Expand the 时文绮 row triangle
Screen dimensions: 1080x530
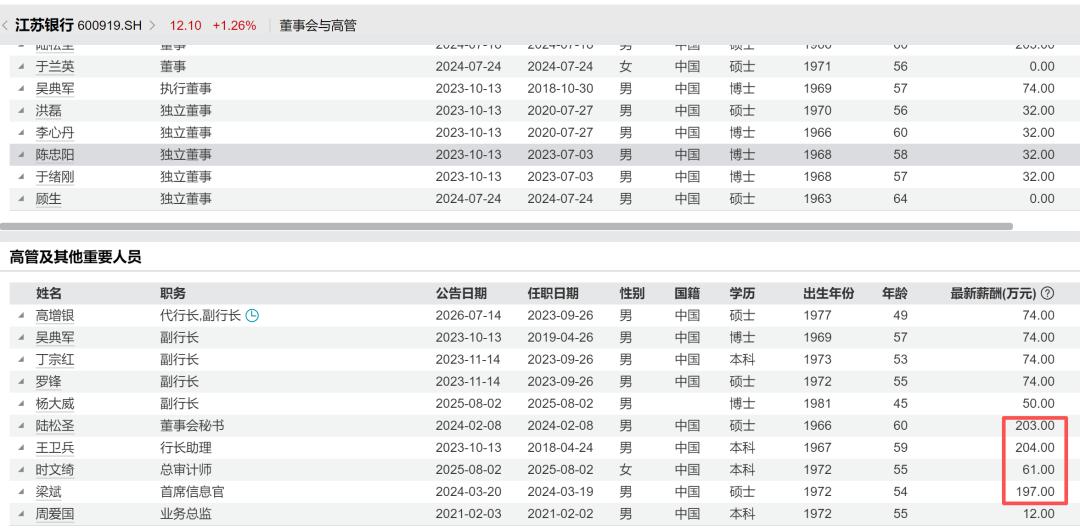[21, 470]
